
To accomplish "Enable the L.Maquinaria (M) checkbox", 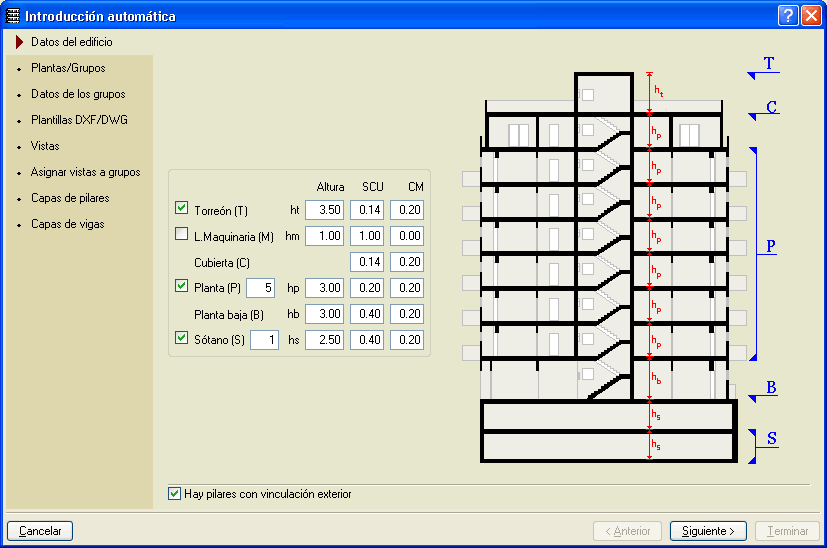I will click(x=181, y=235).
